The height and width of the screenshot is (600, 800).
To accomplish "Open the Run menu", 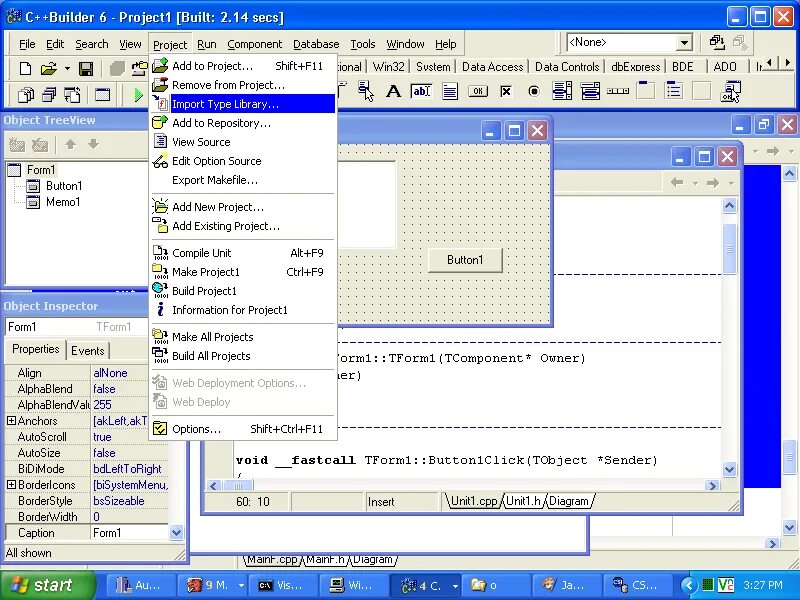I will (207, 44).
